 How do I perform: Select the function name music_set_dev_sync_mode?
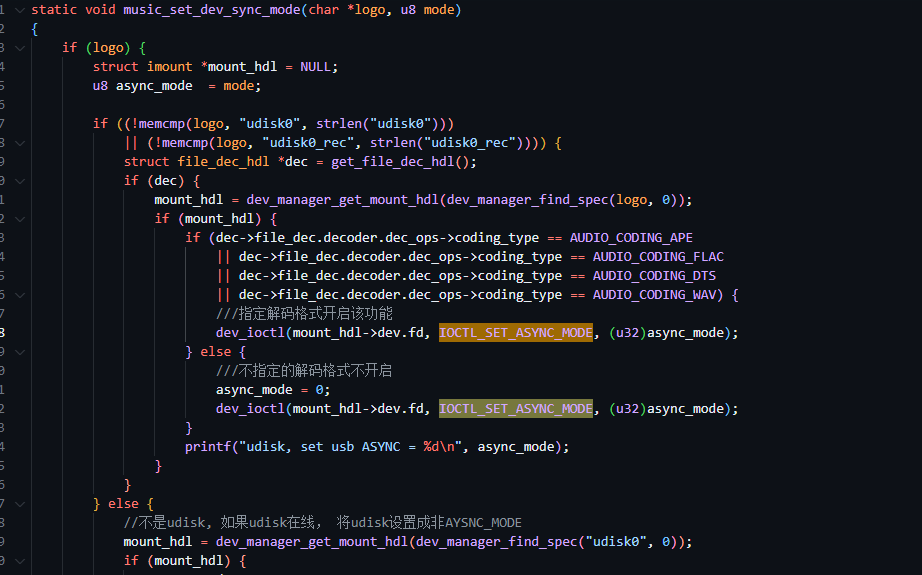pyautogui.click(x=212, y=10)
